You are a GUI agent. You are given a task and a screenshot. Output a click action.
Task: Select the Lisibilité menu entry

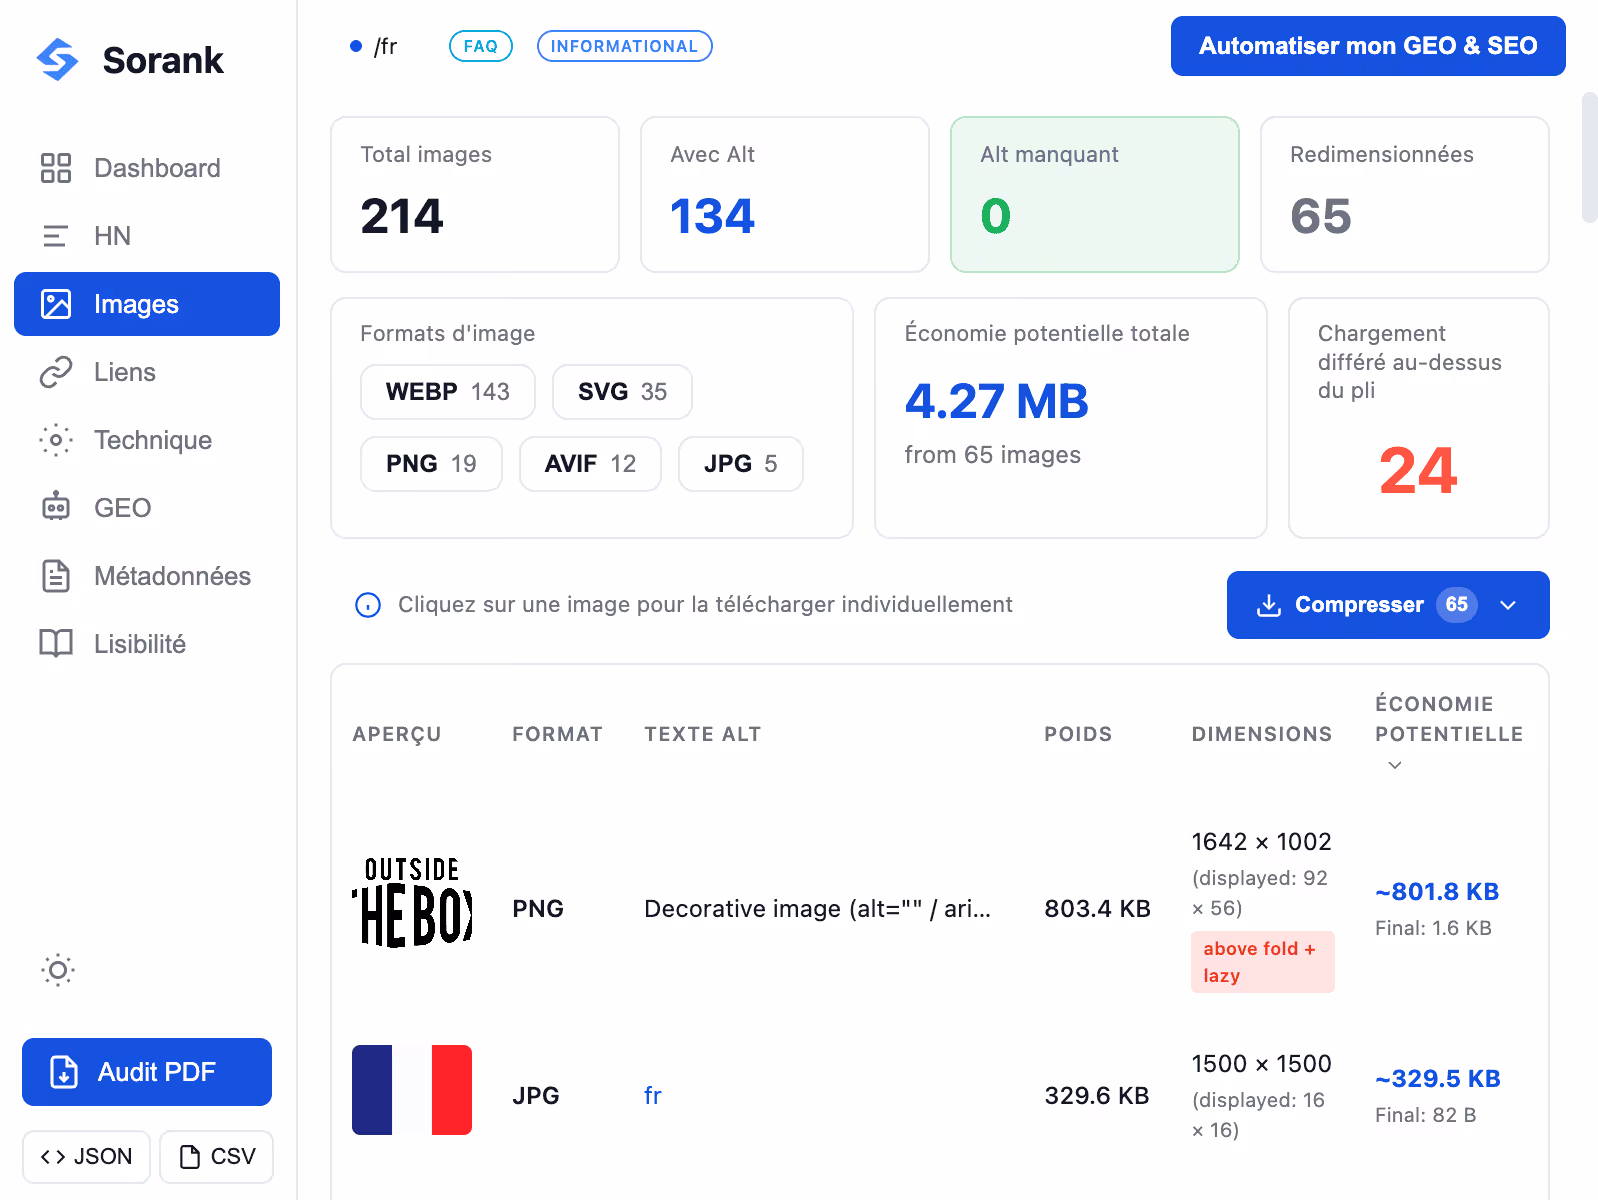tap(147, 644)
